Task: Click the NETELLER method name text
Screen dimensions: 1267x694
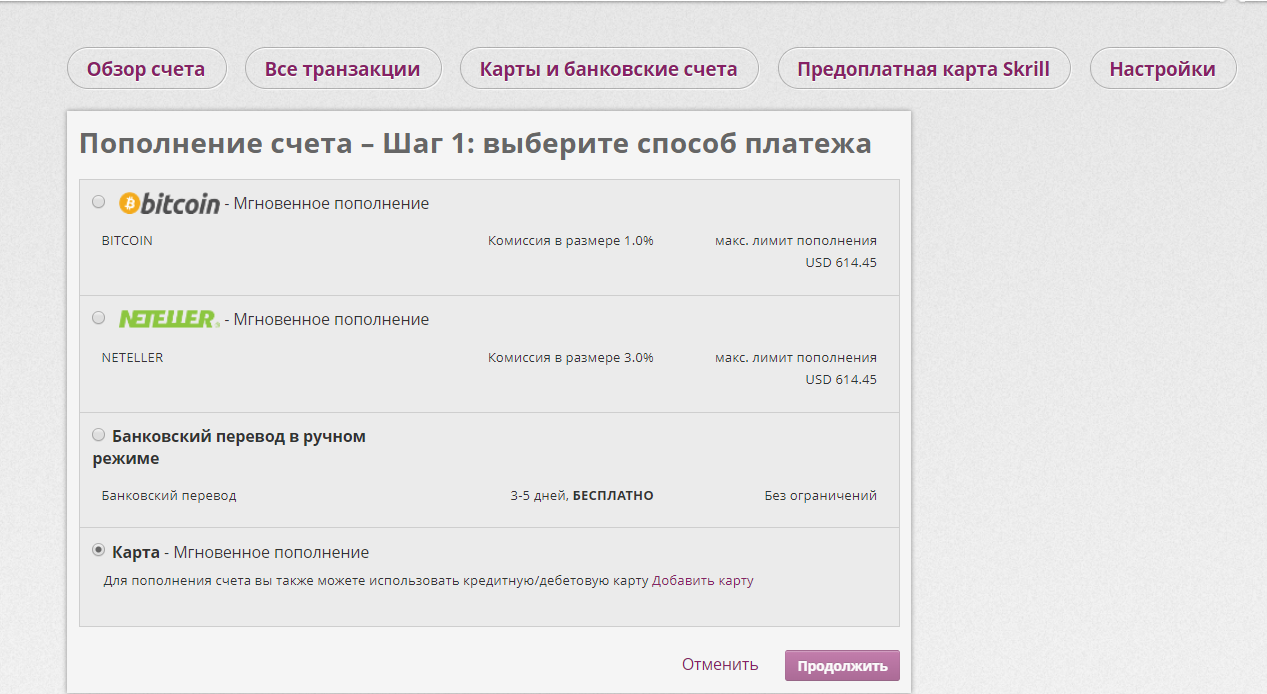Action: pyautogui.click(x=132, y=357)
